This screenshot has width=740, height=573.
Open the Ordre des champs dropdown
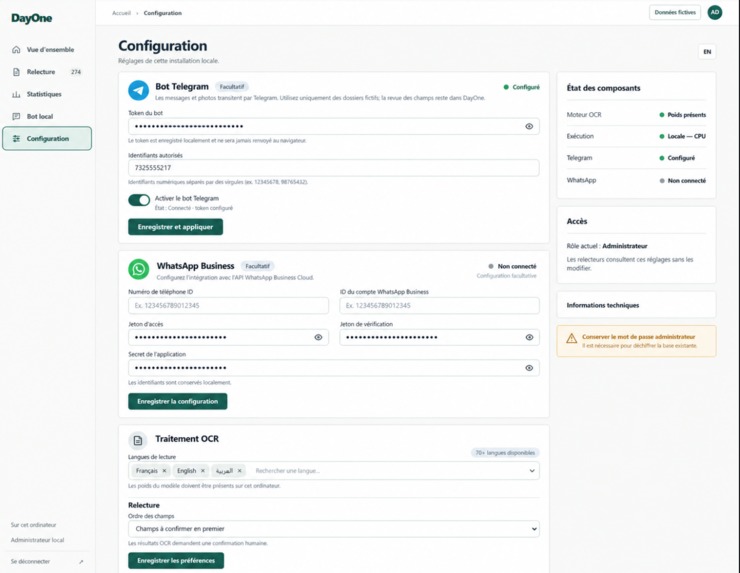click(334, 529)
